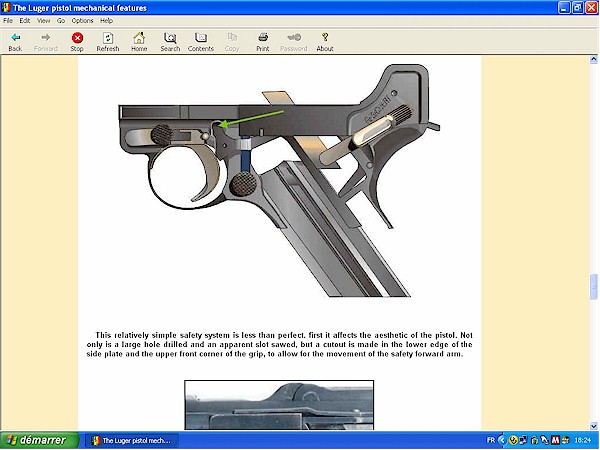600x450 pixels.
Task: Click the pistol photograph below the text
Action: click(279, 405)
